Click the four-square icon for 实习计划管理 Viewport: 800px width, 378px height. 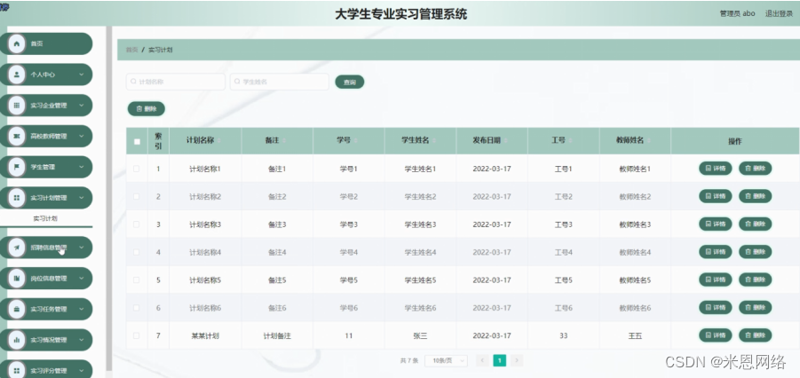(17, 197)
